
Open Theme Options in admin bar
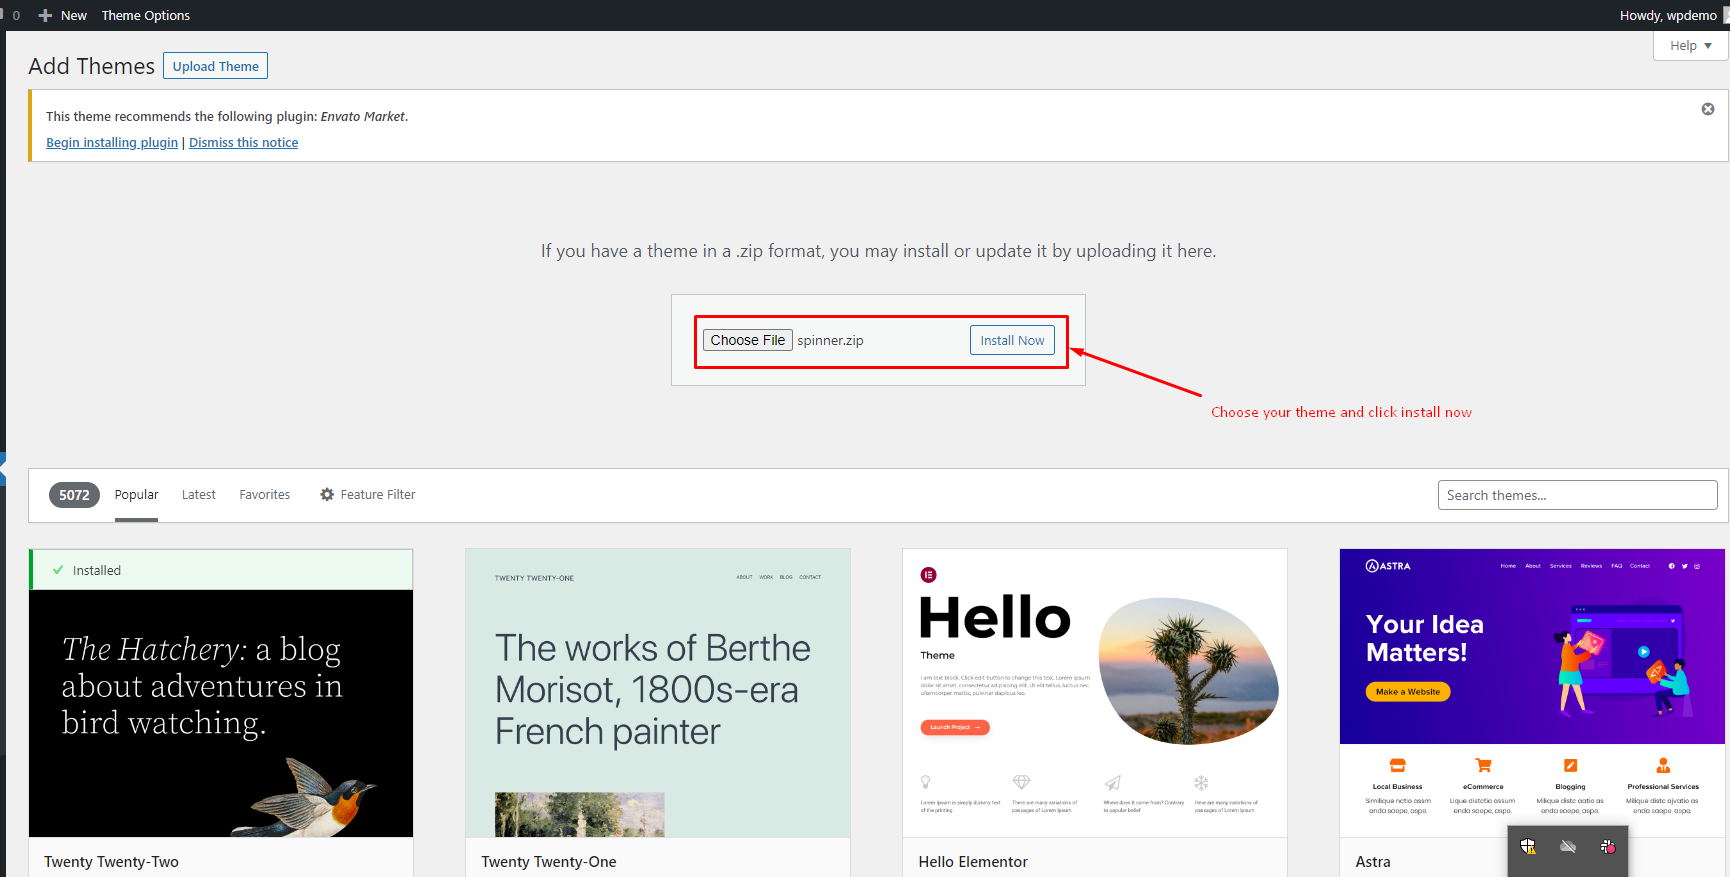click(146, 16)
